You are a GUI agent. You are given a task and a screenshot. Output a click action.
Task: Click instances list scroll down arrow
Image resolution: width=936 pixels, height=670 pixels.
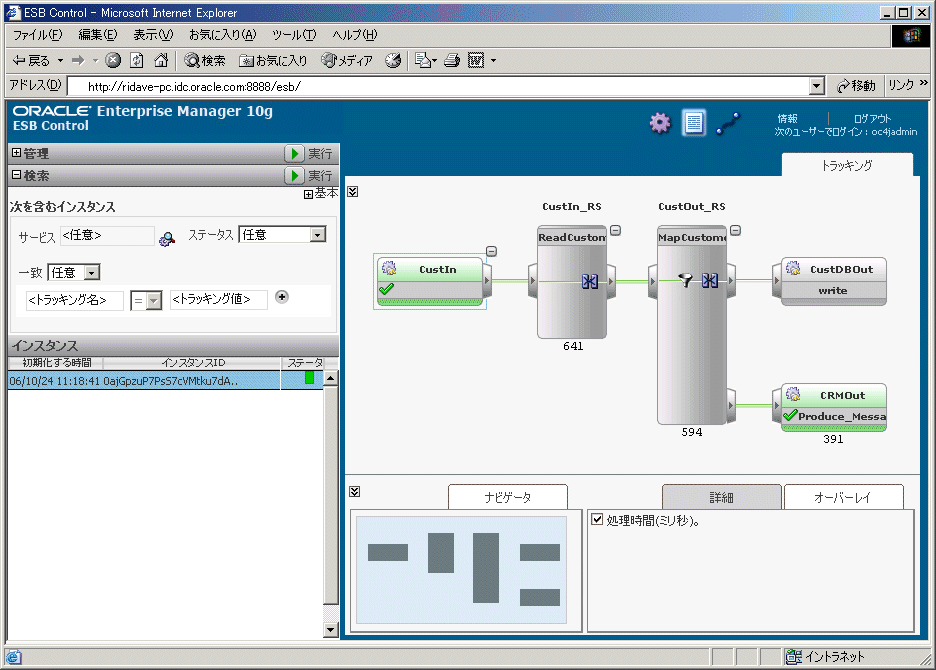click(331, 629)
